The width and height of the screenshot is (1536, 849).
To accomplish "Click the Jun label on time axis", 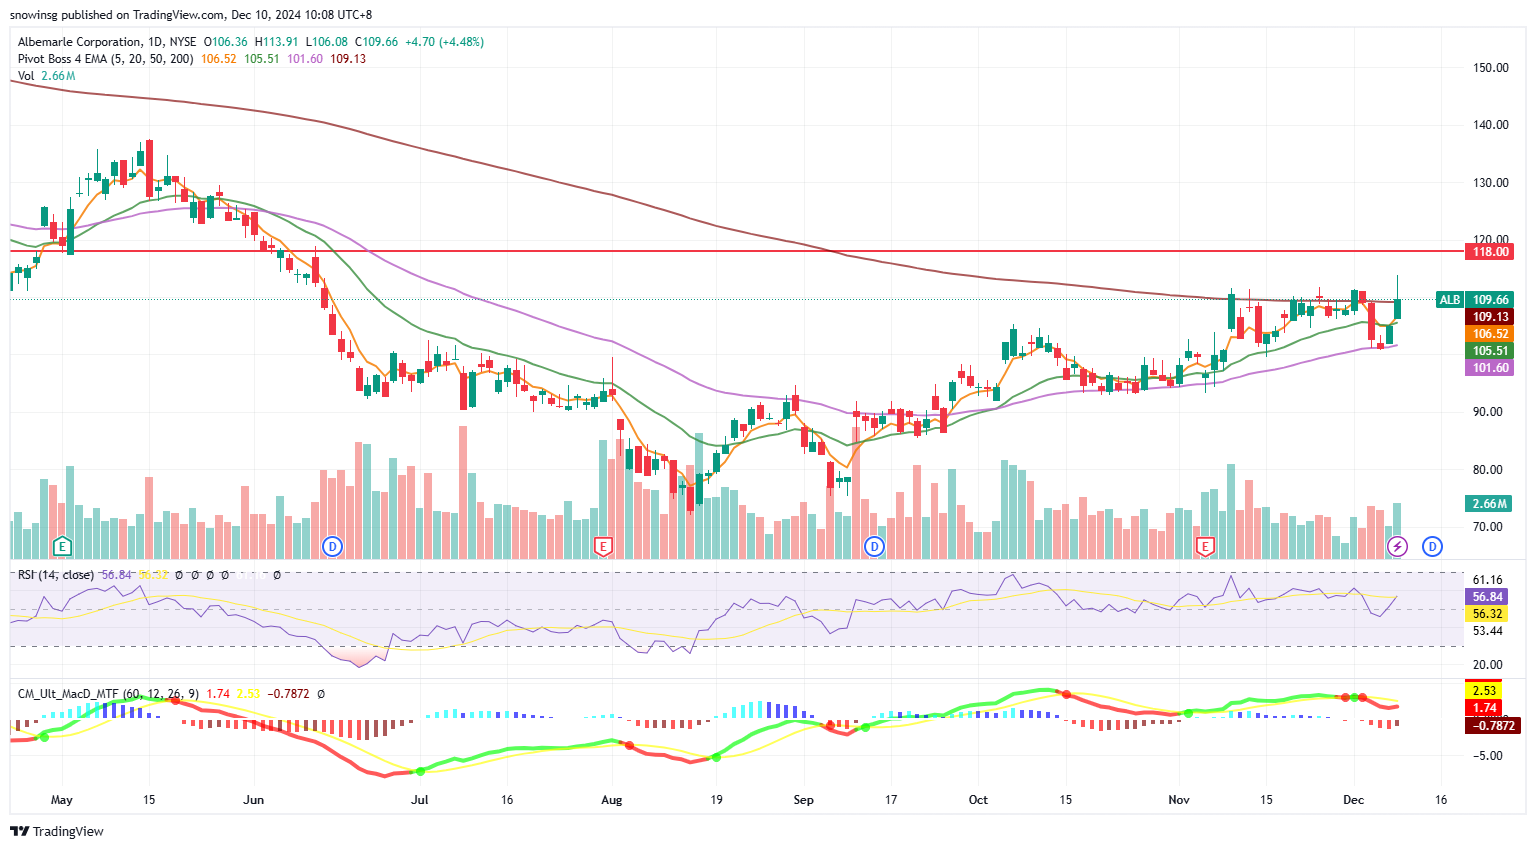I will pyautogui.click(x=253, y=800).
